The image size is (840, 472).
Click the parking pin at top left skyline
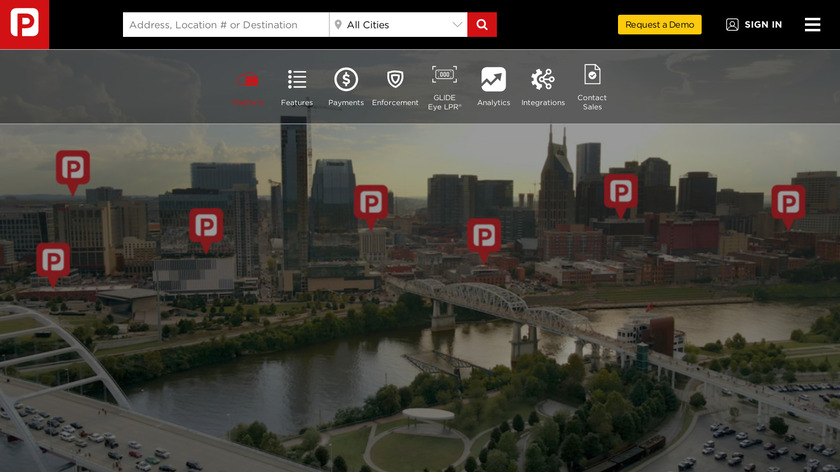click(72, 169)
